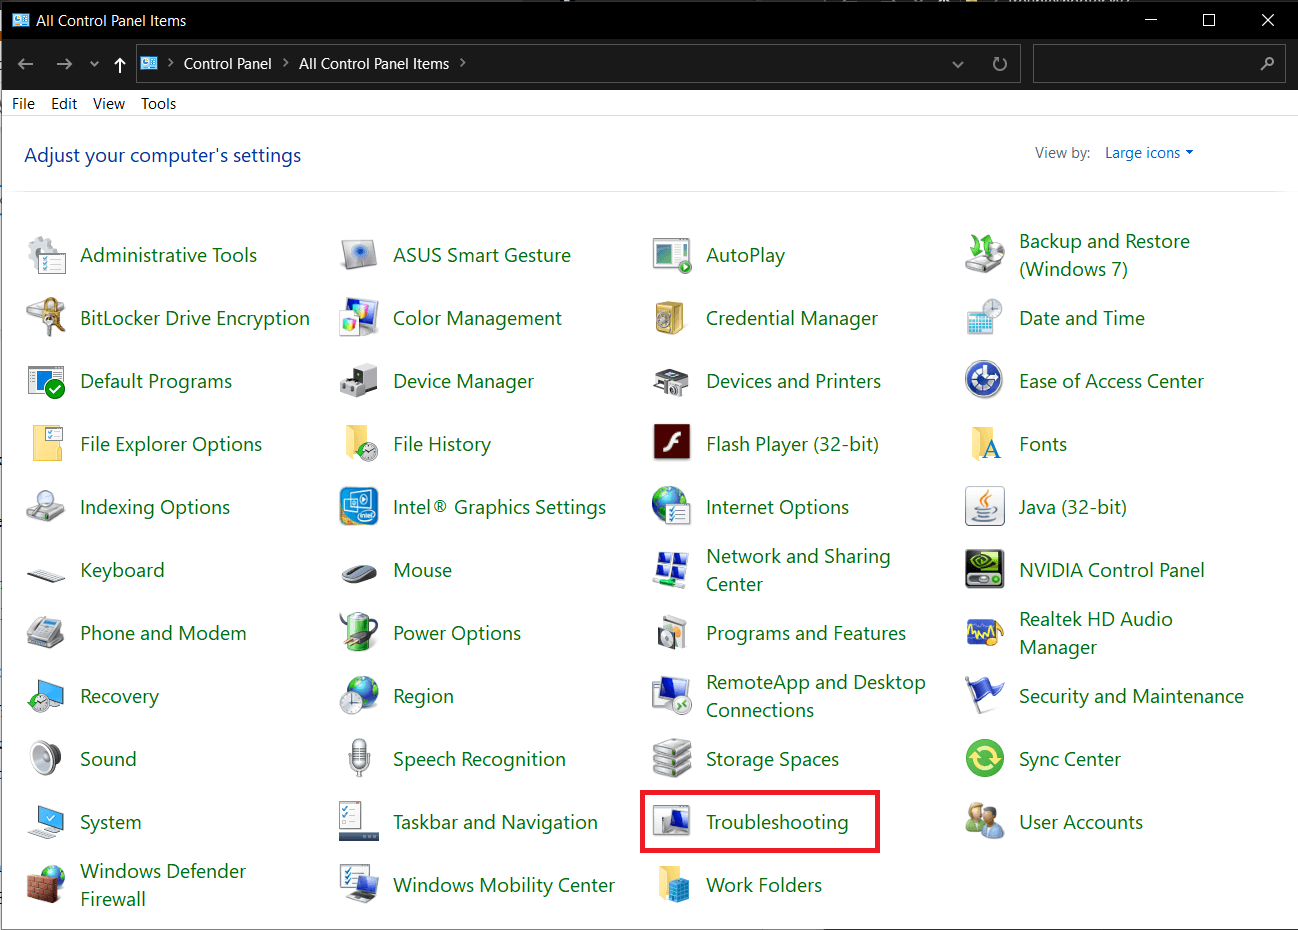This screenshot has height=930, width=1298.
Task: Navigate to Control Panel breadcrumb link
Action: coord(228,63)
